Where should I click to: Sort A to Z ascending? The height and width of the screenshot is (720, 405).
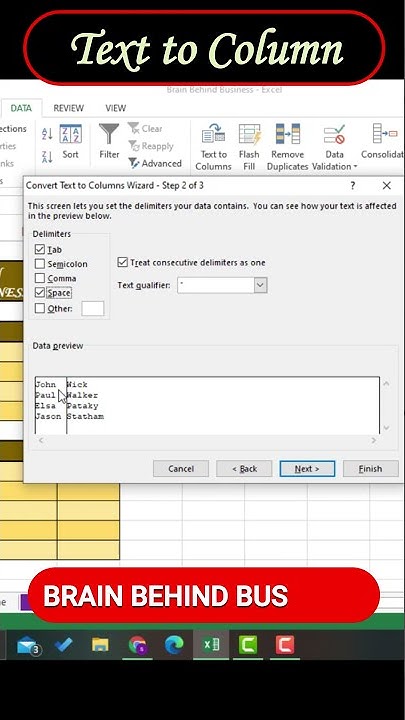click(x=47, y=134)
